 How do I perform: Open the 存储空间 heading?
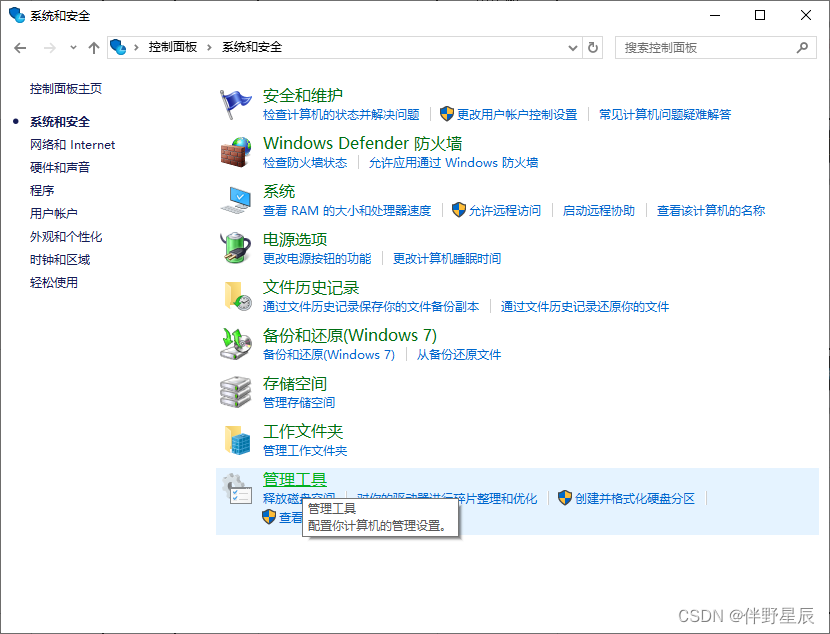(295, 383)
